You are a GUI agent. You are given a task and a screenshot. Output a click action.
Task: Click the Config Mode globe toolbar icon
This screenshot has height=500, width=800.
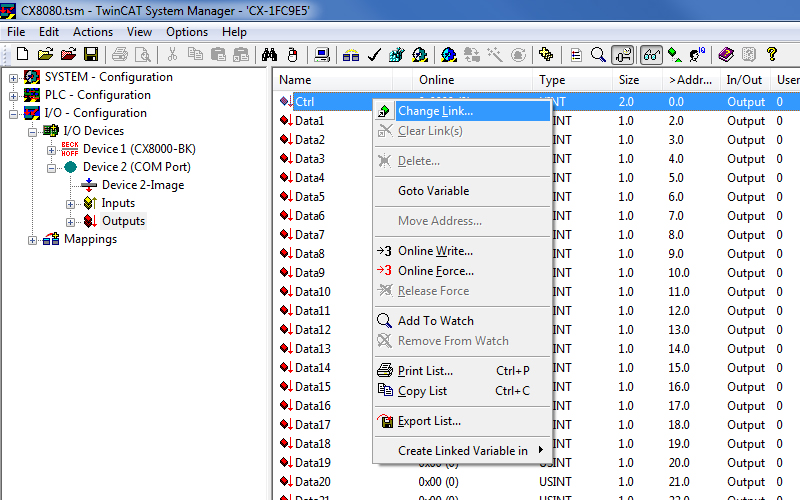click(x=449, y=54)
